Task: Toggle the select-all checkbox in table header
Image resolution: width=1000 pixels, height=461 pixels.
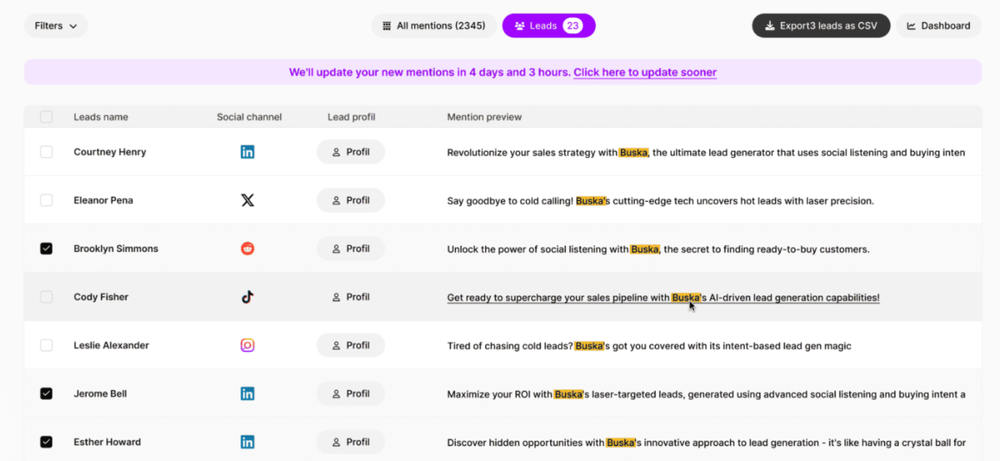Action: tap(46, 117)
